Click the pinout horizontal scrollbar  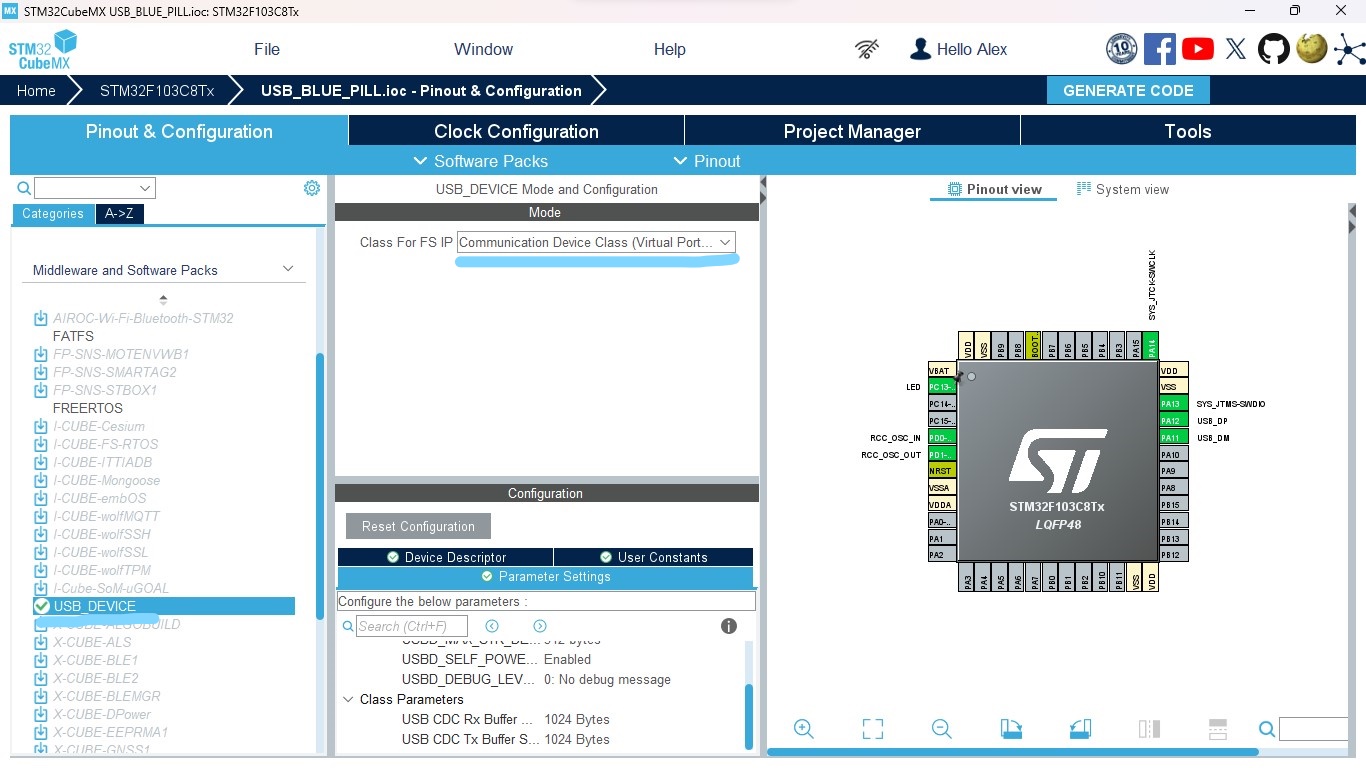tap(1013, 752)
